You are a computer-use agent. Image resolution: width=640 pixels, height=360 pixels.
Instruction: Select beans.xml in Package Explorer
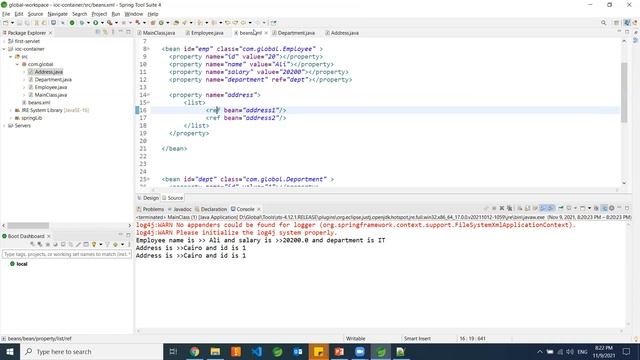39,102
